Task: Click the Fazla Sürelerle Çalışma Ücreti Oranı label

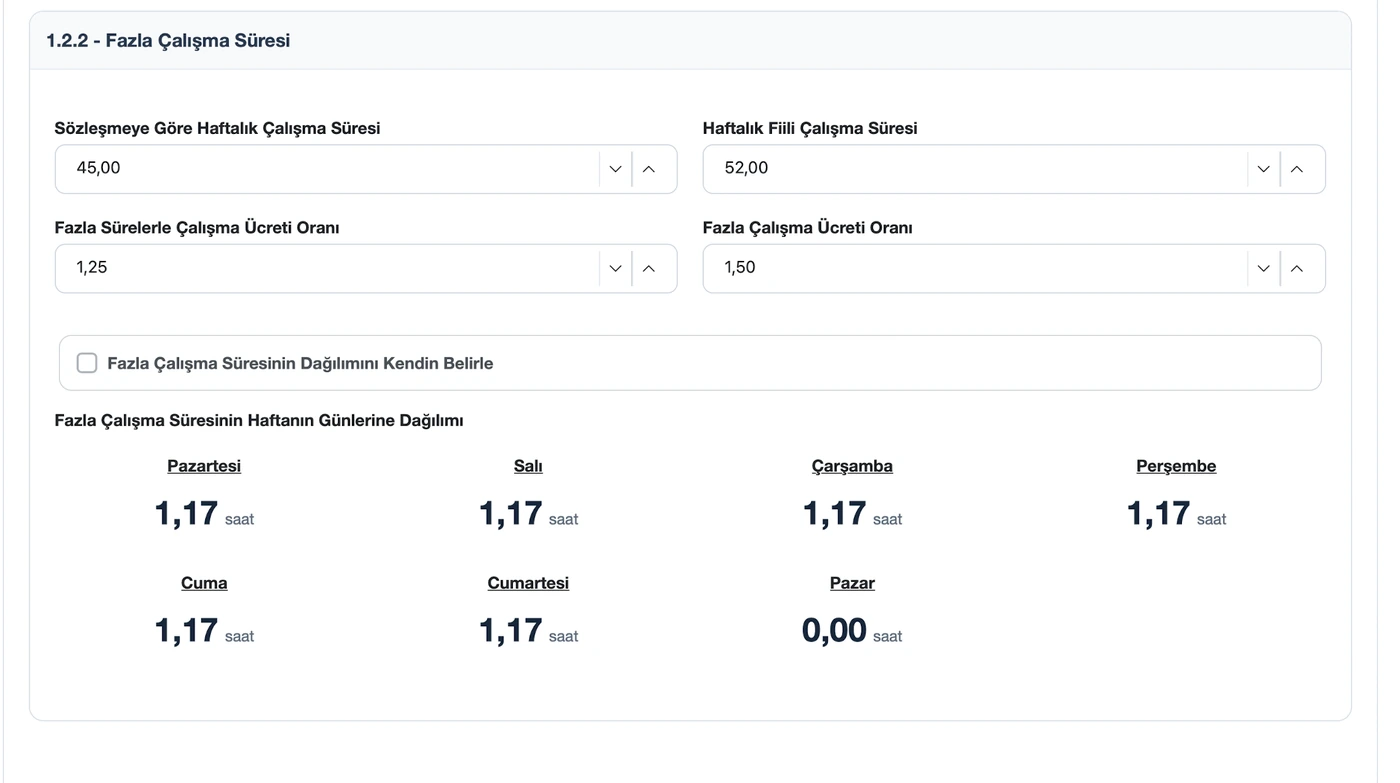Action: coord(197,228)
